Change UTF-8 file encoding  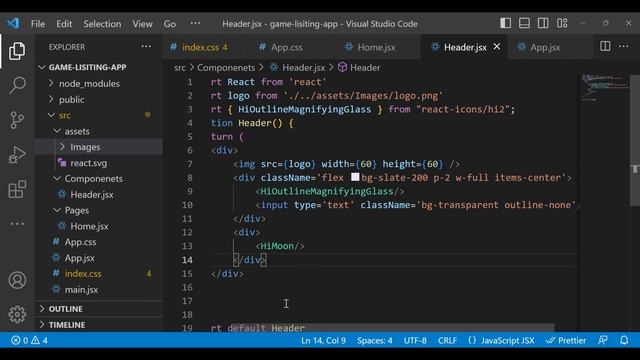(415, 340)
